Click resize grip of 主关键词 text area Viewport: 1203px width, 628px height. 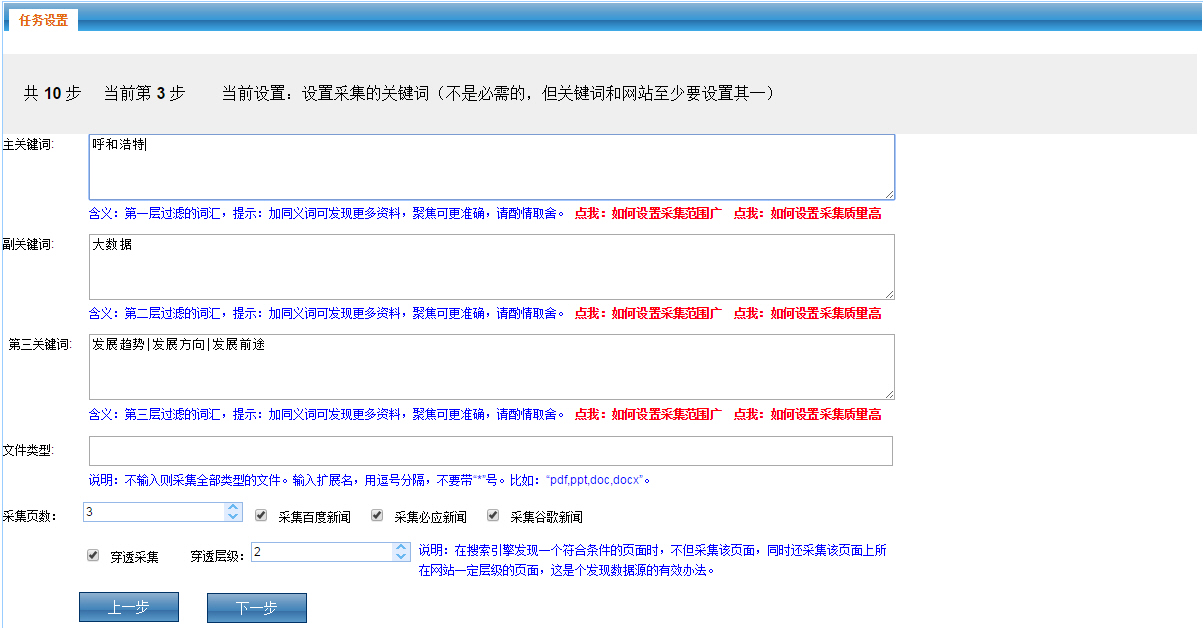coord(888,193)
